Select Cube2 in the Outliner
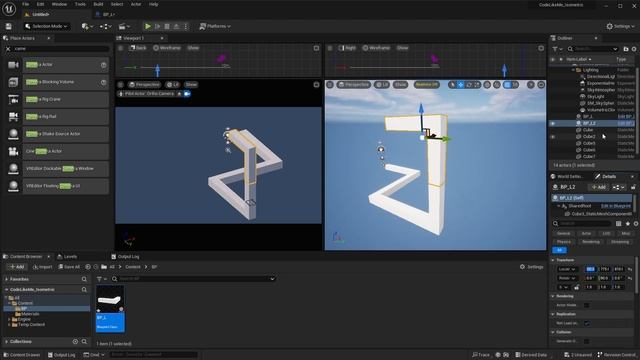 click(x=589, y=137)
